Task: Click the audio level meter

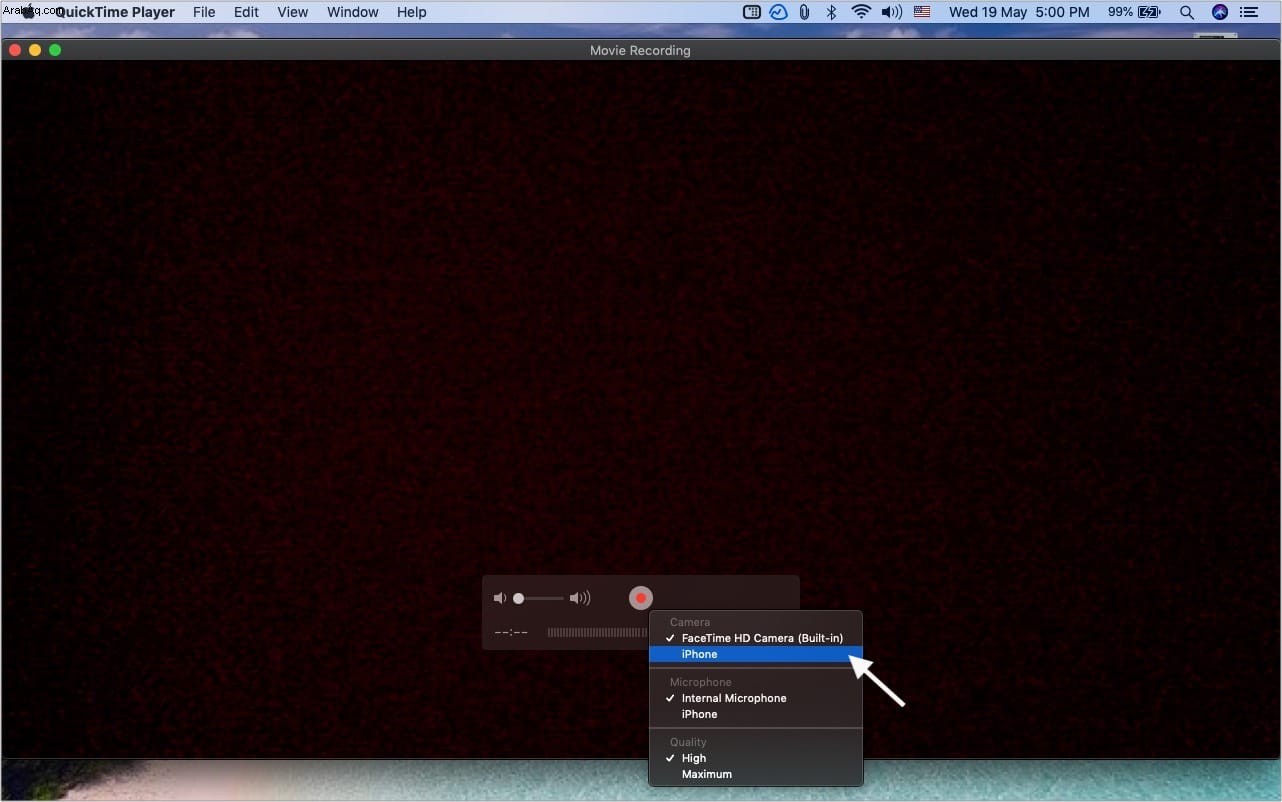Action: [597, 632]
